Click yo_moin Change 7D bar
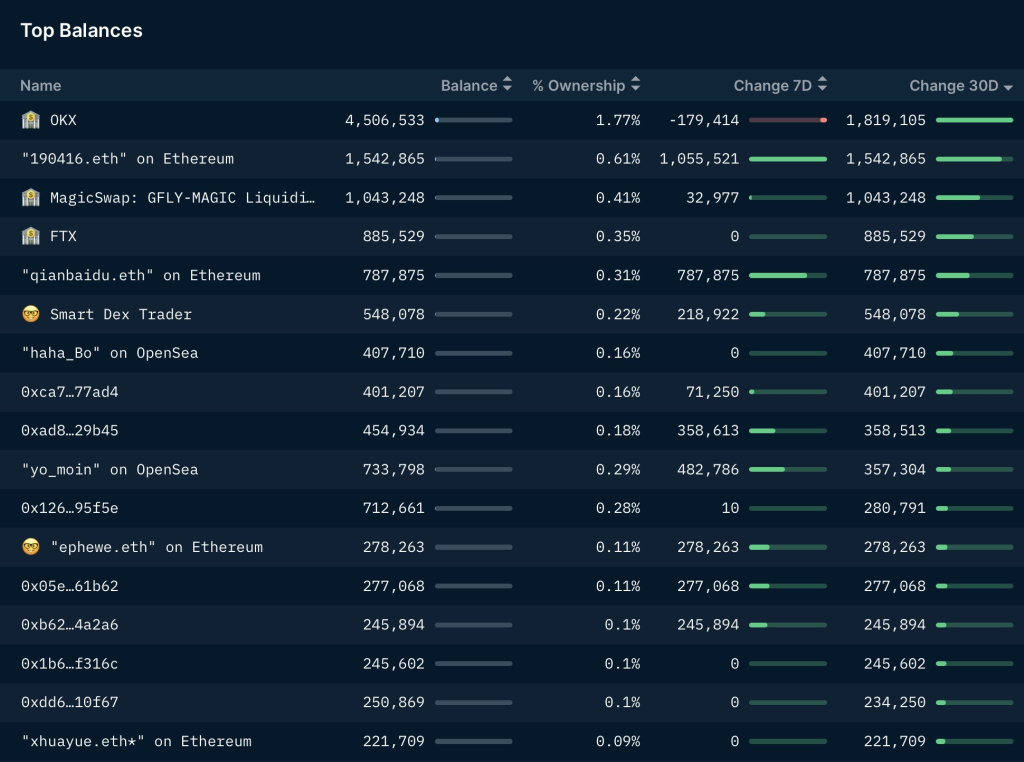Image resolution: width=1024 pixels, height=762 pixels. tap(788, 469)
